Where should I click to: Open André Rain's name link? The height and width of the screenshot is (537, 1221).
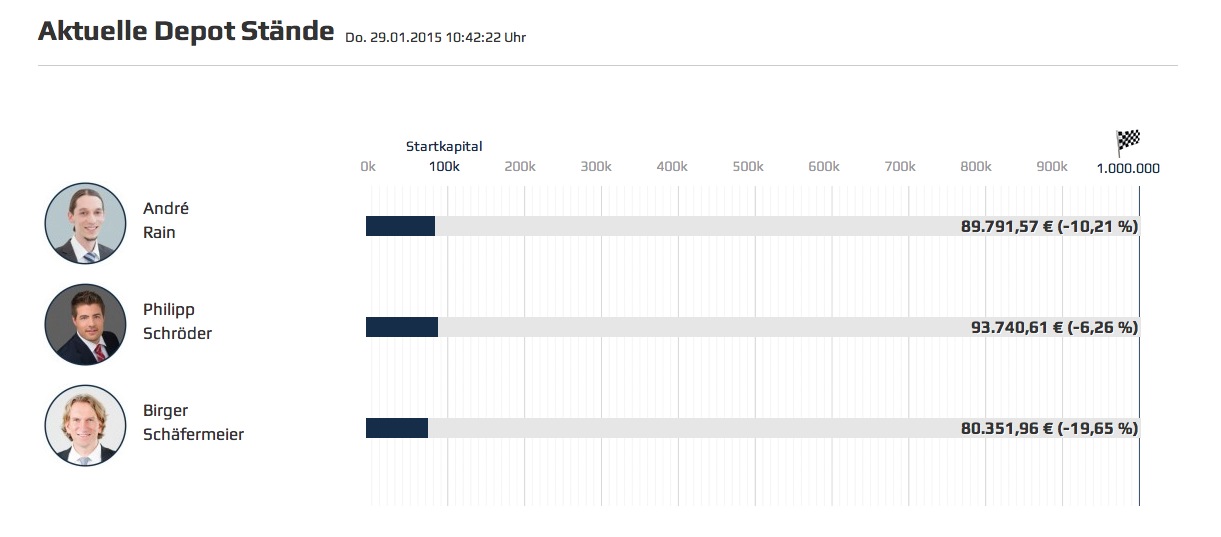click(x=166, y=220)
